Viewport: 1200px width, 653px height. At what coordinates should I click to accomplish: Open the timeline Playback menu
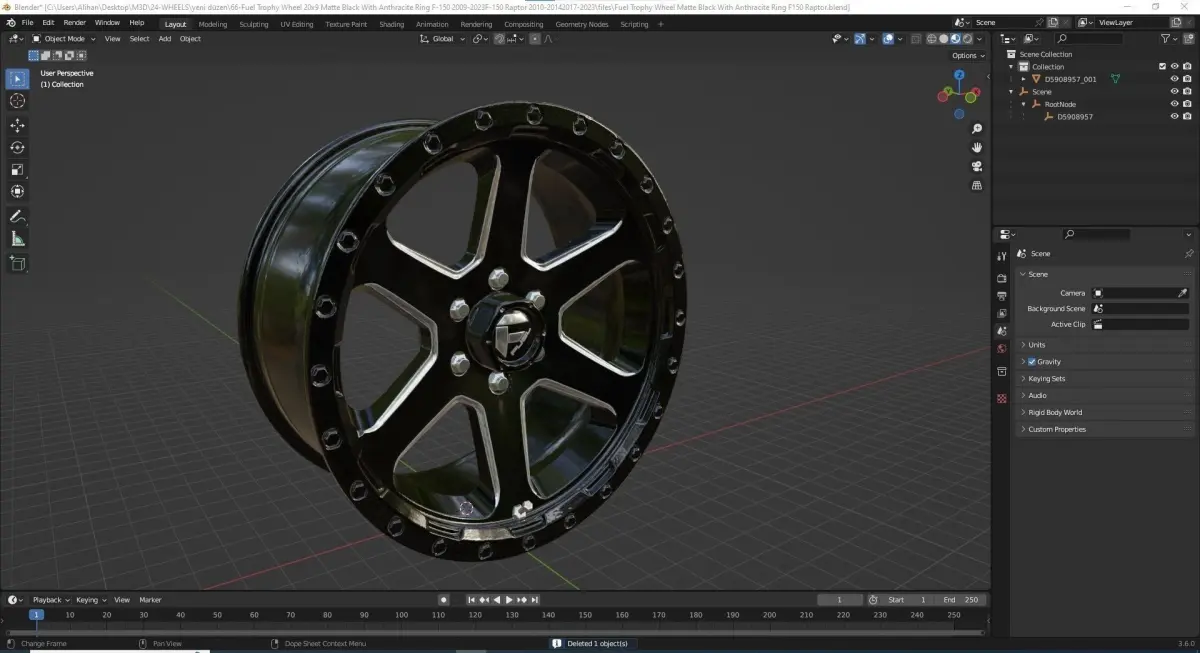click(x=50, y=600)
